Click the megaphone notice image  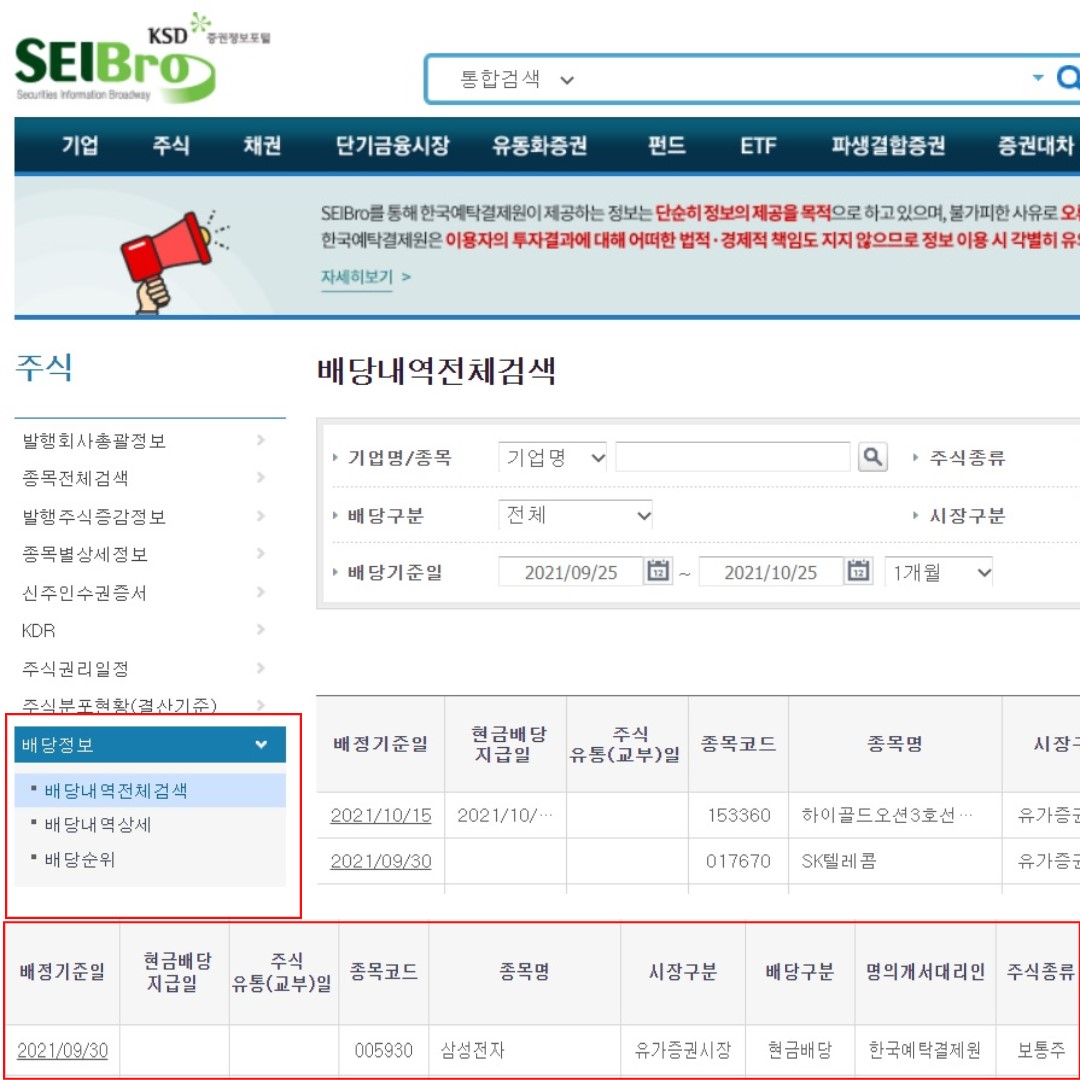pyautogui.click(x=174, y=262)
